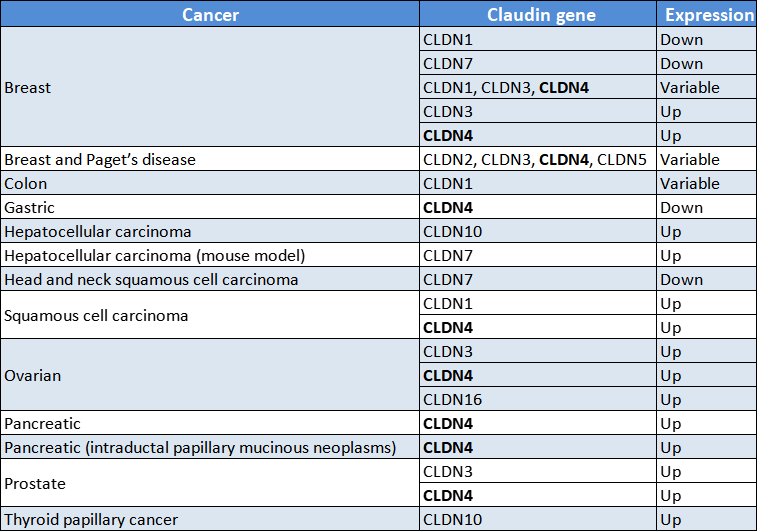
Task: Click the Prostate cancer cell
Action: [35, 484]
